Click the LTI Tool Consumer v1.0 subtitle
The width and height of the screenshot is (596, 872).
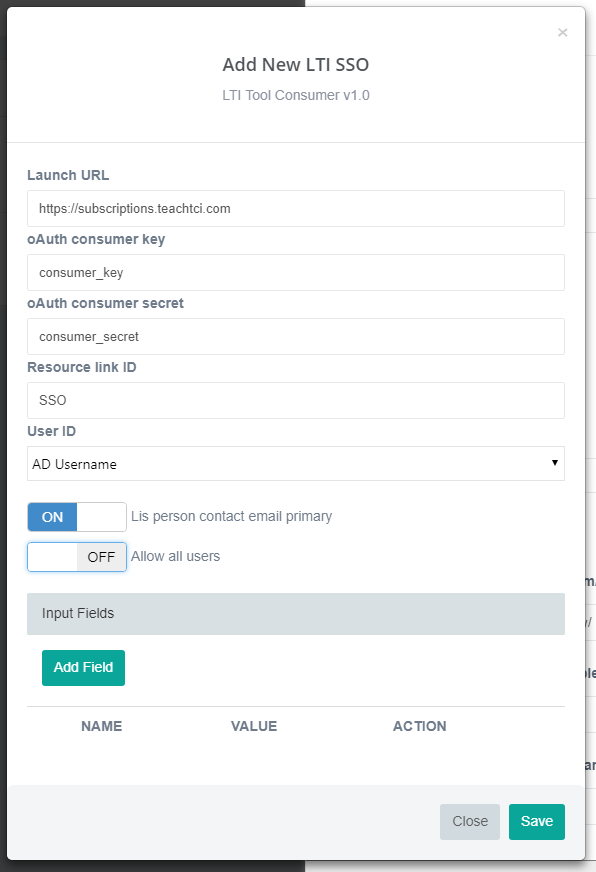295,94
